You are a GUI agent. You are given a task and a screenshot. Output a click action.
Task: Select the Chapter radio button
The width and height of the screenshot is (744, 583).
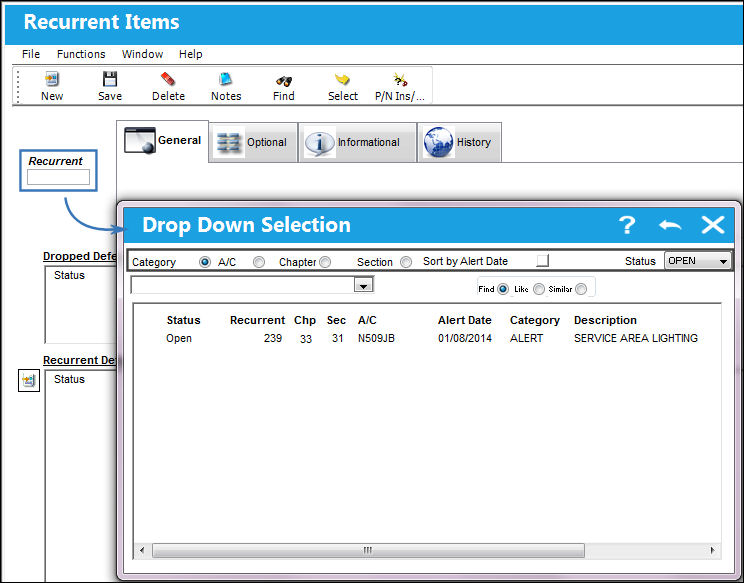325,262
